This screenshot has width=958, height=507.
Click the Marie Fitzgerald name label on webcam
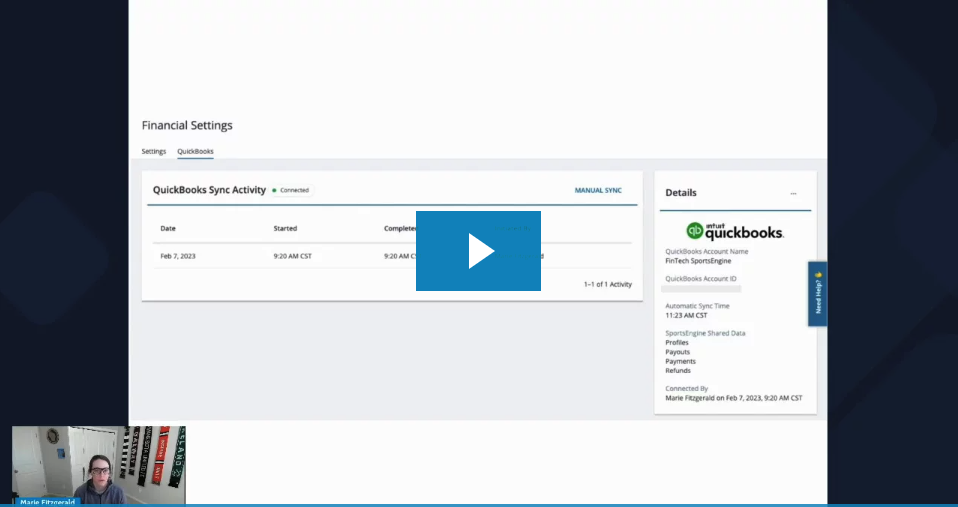click(x=46, y=502)
